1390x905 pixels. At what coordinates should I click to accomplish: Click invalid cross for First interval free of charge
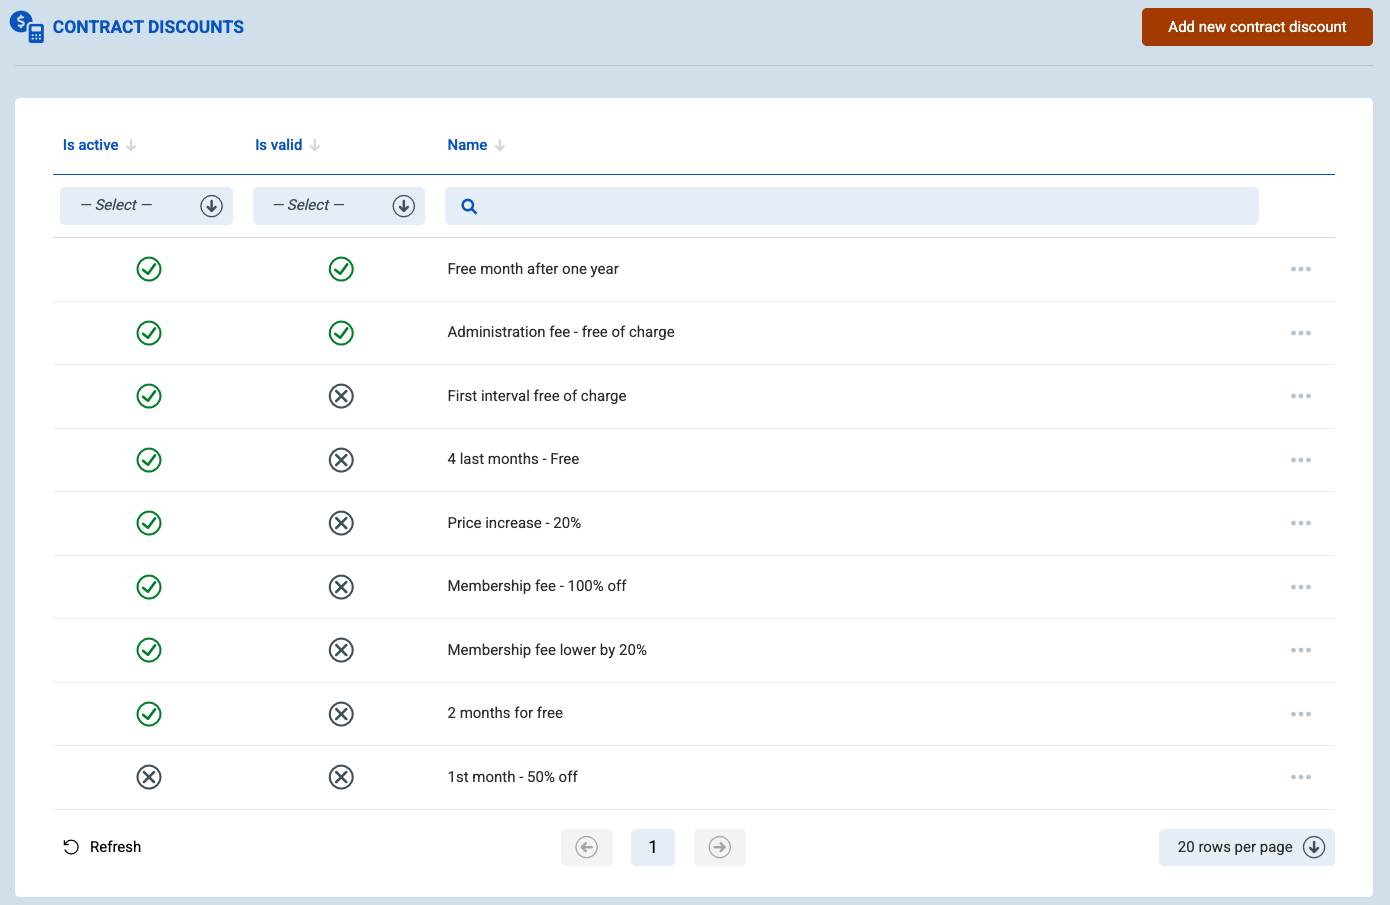coord(341,396)
